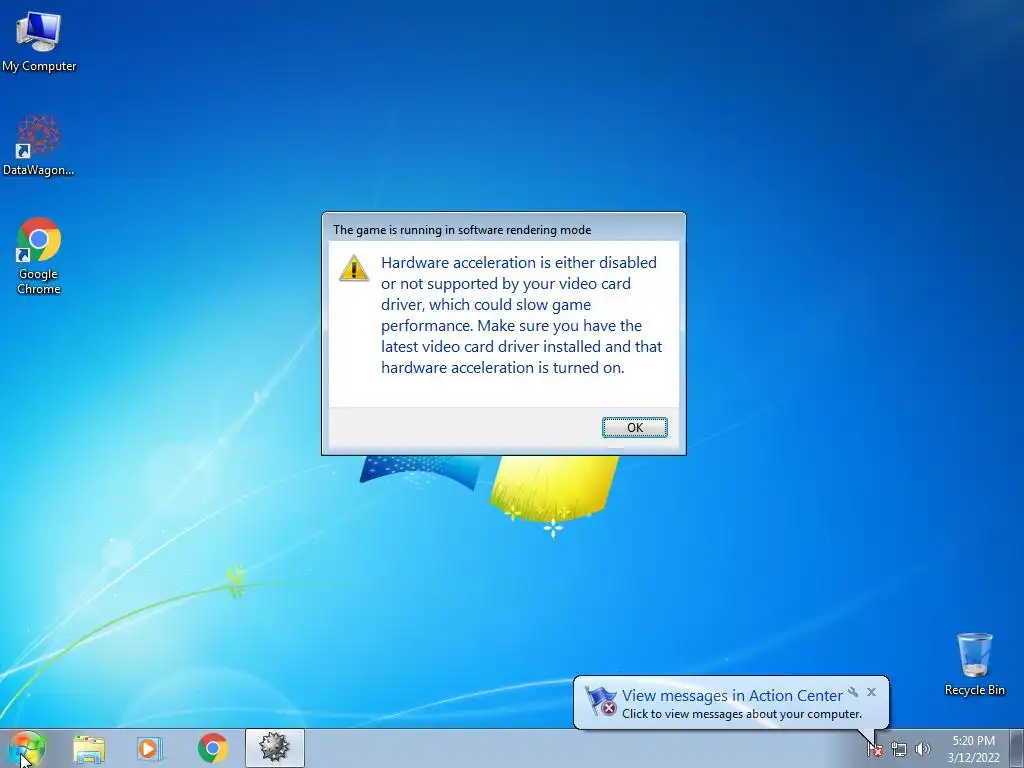Click the 'Hardware acceleration is either disabled' message text
The width and height of the screenshot is (1024, 768).
pos(521,315)
